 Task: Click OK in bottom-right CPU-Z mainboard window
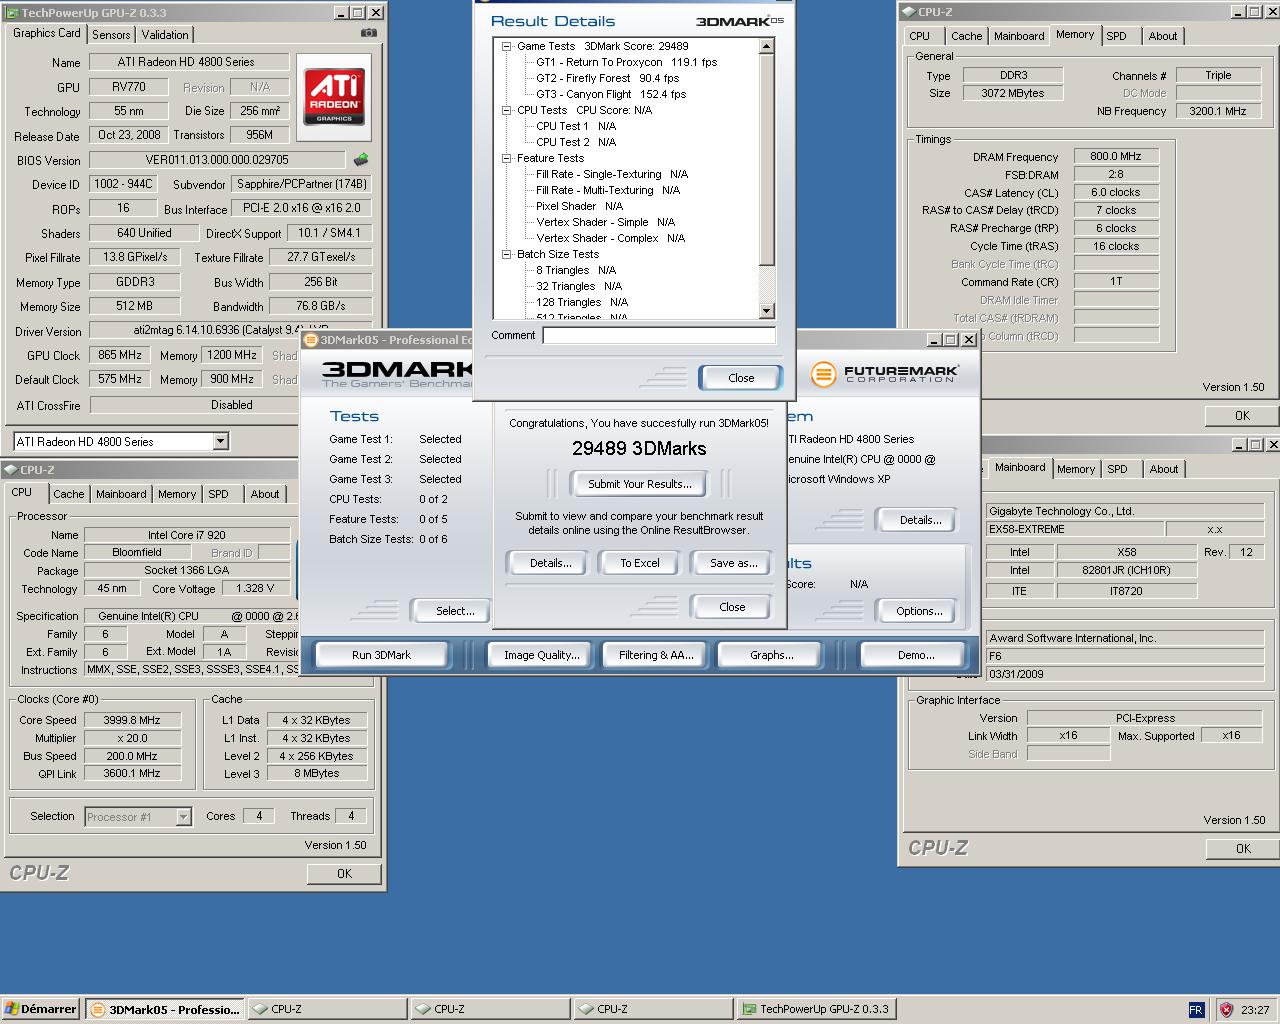[x=1242, y=848]
